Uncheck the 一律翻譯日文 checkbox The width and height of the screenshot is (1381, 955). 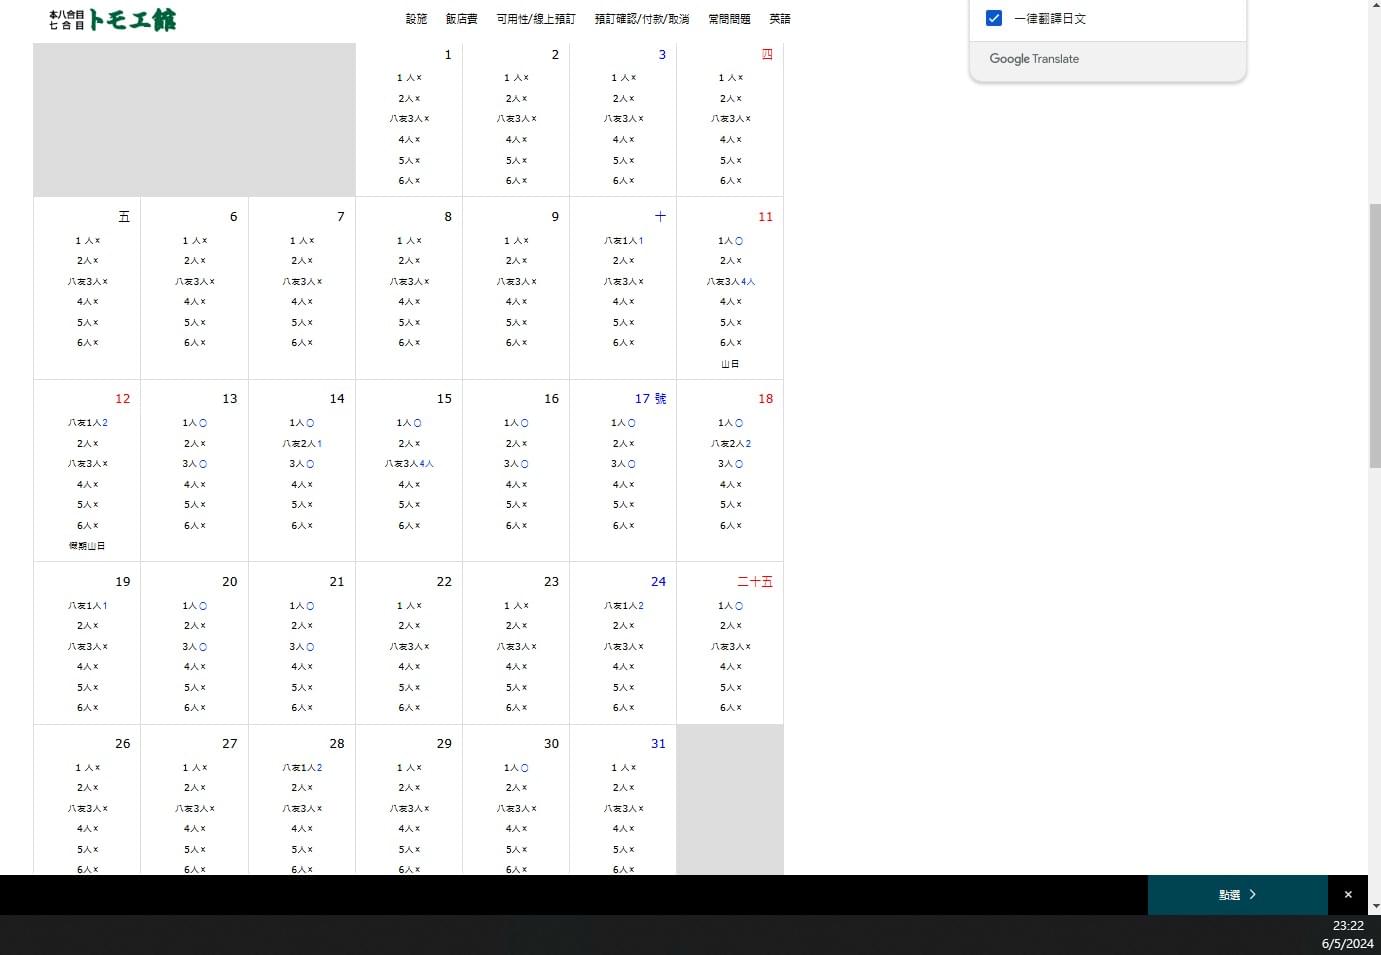(x=994, y=18)
